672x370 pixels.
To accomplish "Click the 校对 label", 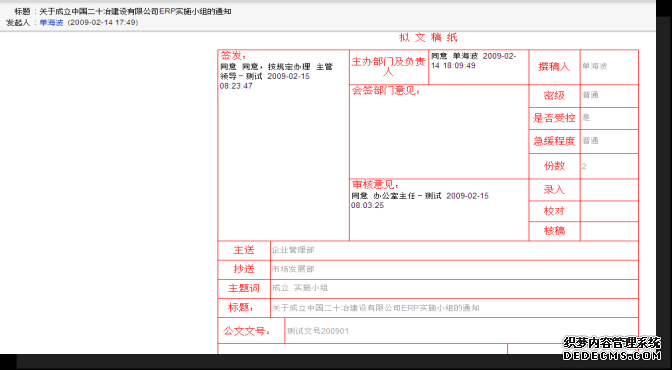I will click(x=554, y=211).
